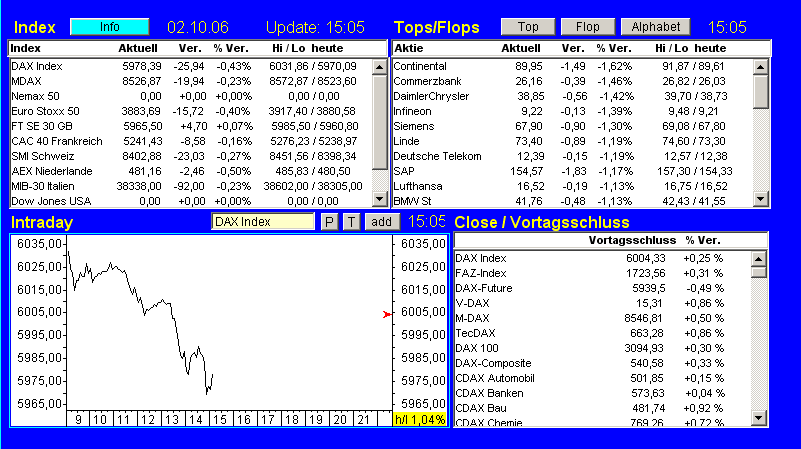Select the DAX-Future row
Viewport: 801px width, 449px height.
pyautogui.click(x=602, y=289)
